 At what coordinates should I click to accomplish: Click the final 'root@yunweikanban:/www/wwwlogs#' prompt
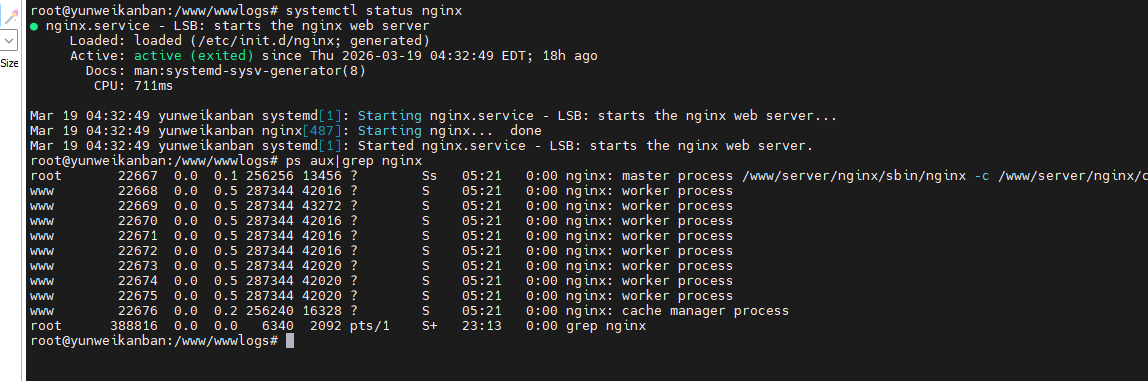[154, 341]
